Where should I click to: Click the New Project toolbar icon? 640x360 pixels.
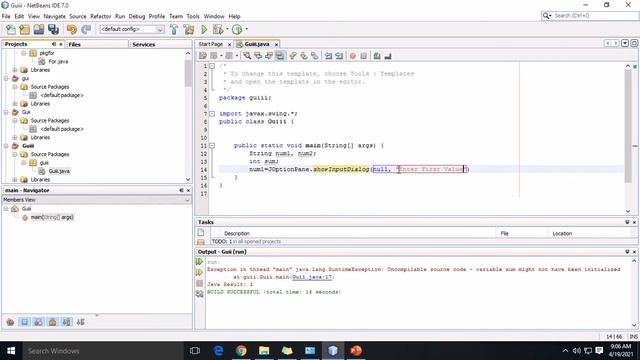(x=24, y=29)
